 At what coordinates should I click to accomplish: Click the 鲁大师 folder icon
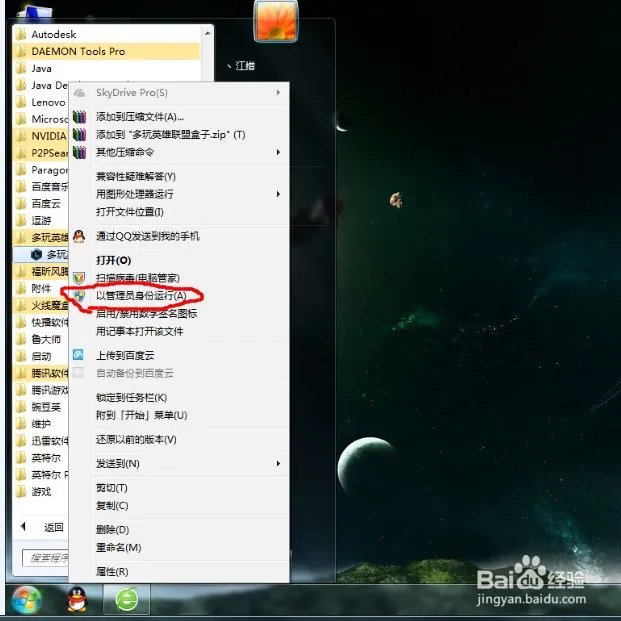[21, 339]
